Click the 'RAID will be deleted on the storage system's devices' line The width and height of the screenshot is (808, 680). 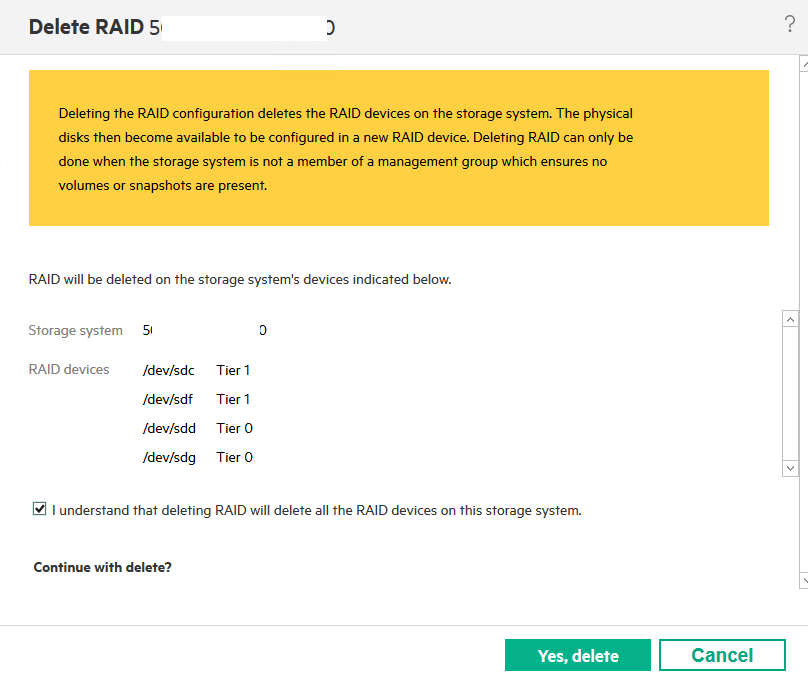coord(240,279)
